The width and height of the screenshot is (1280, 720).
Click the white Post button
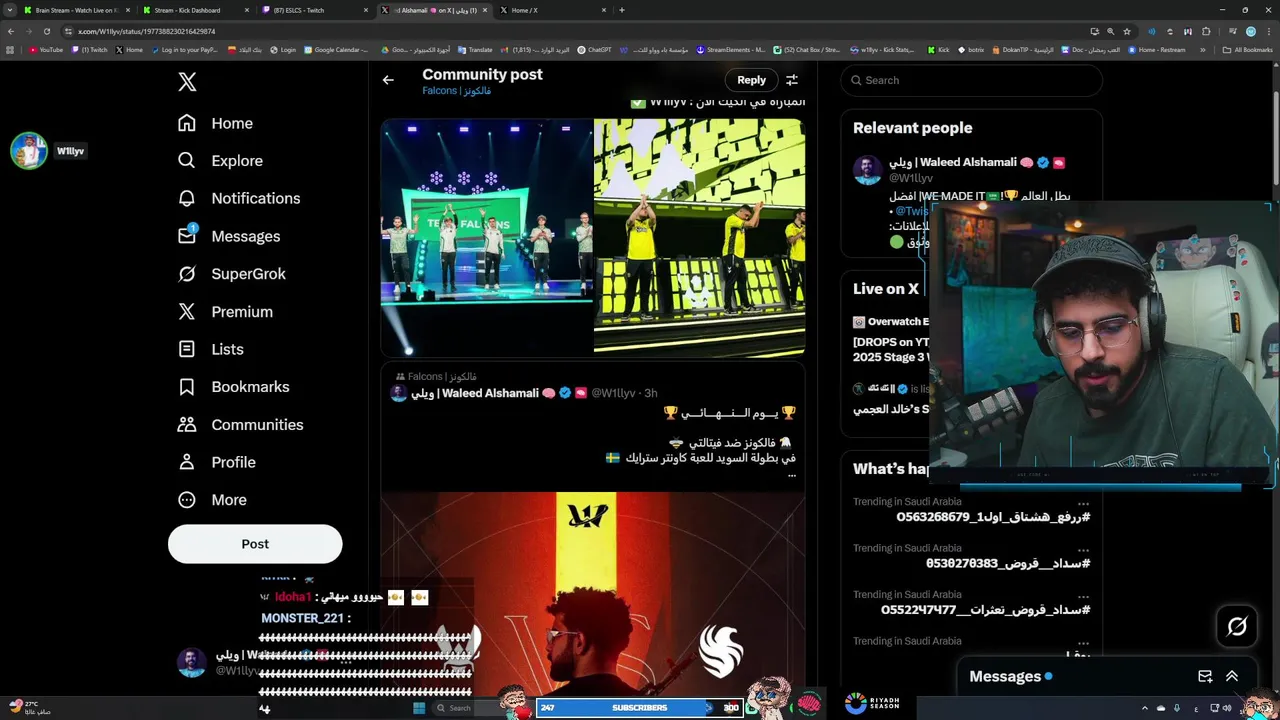[255, 544]
